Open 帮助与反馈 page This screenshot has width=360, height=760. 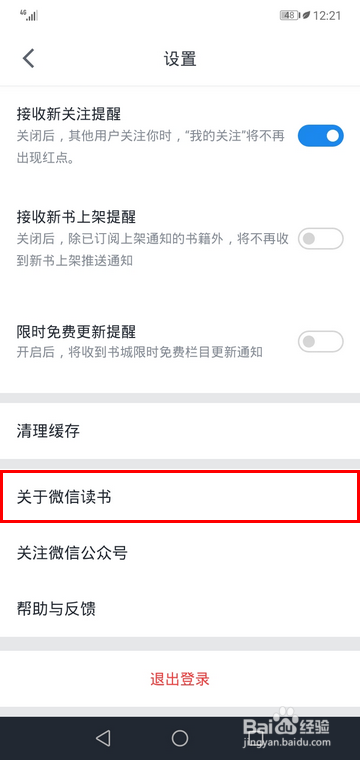[180, 609]
